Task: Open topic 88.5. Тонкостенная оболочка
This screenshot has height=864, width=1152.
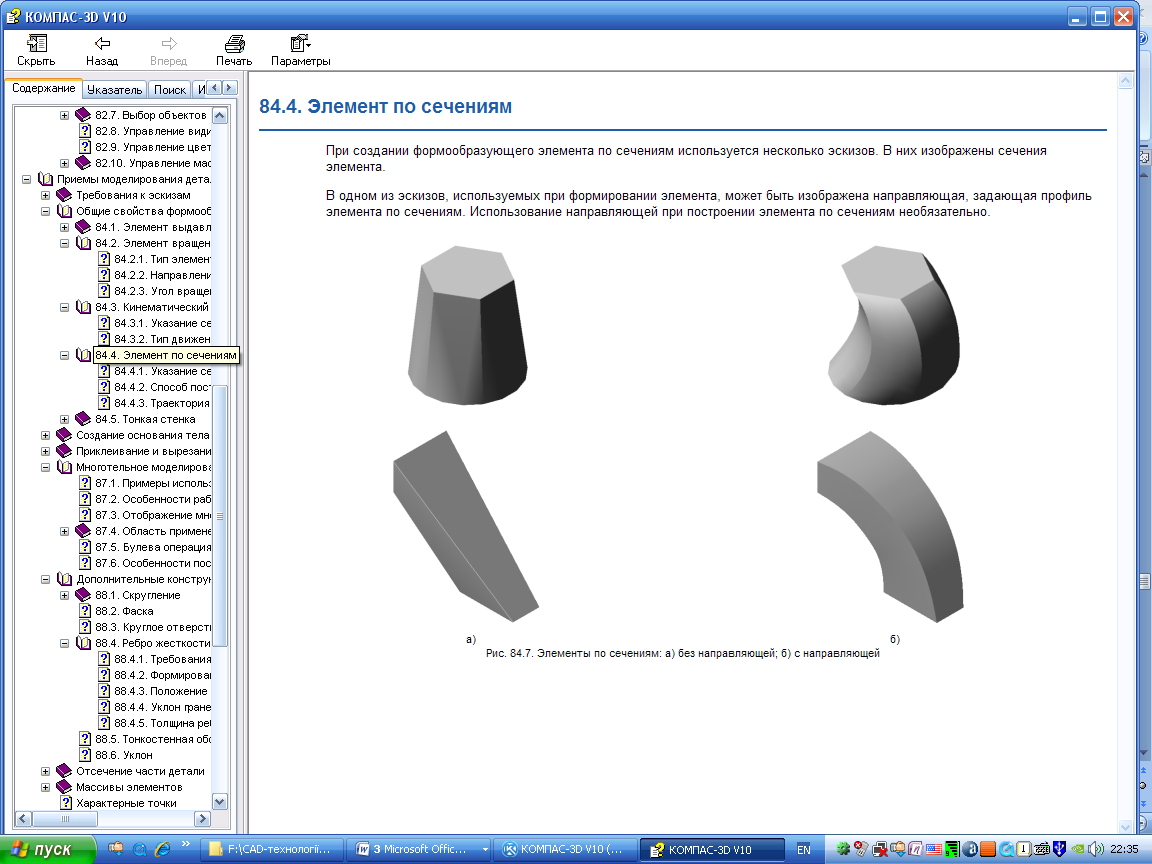Action: [x=153, y=739]
